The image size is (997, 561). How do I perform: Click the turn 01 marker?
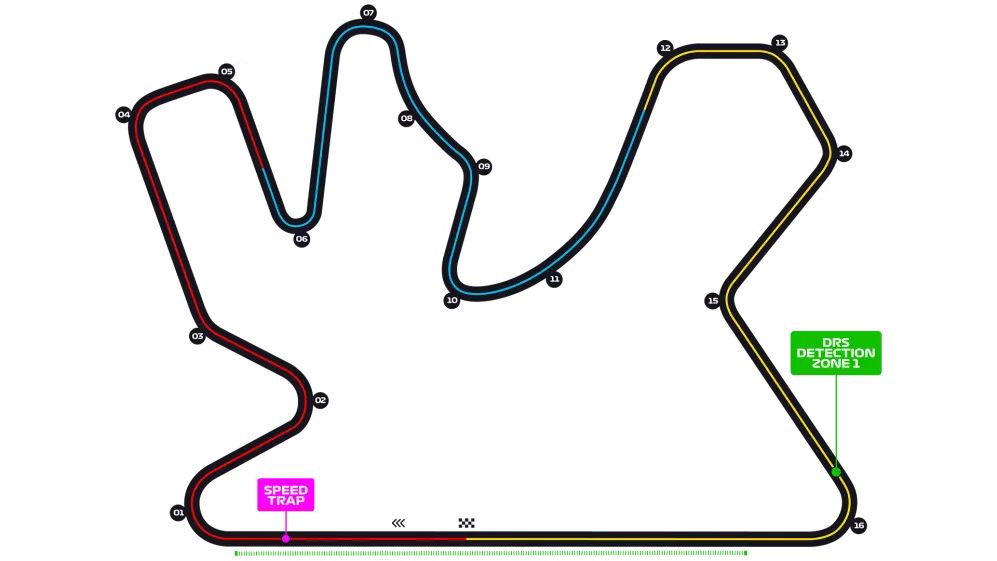[x=178, y=513]
